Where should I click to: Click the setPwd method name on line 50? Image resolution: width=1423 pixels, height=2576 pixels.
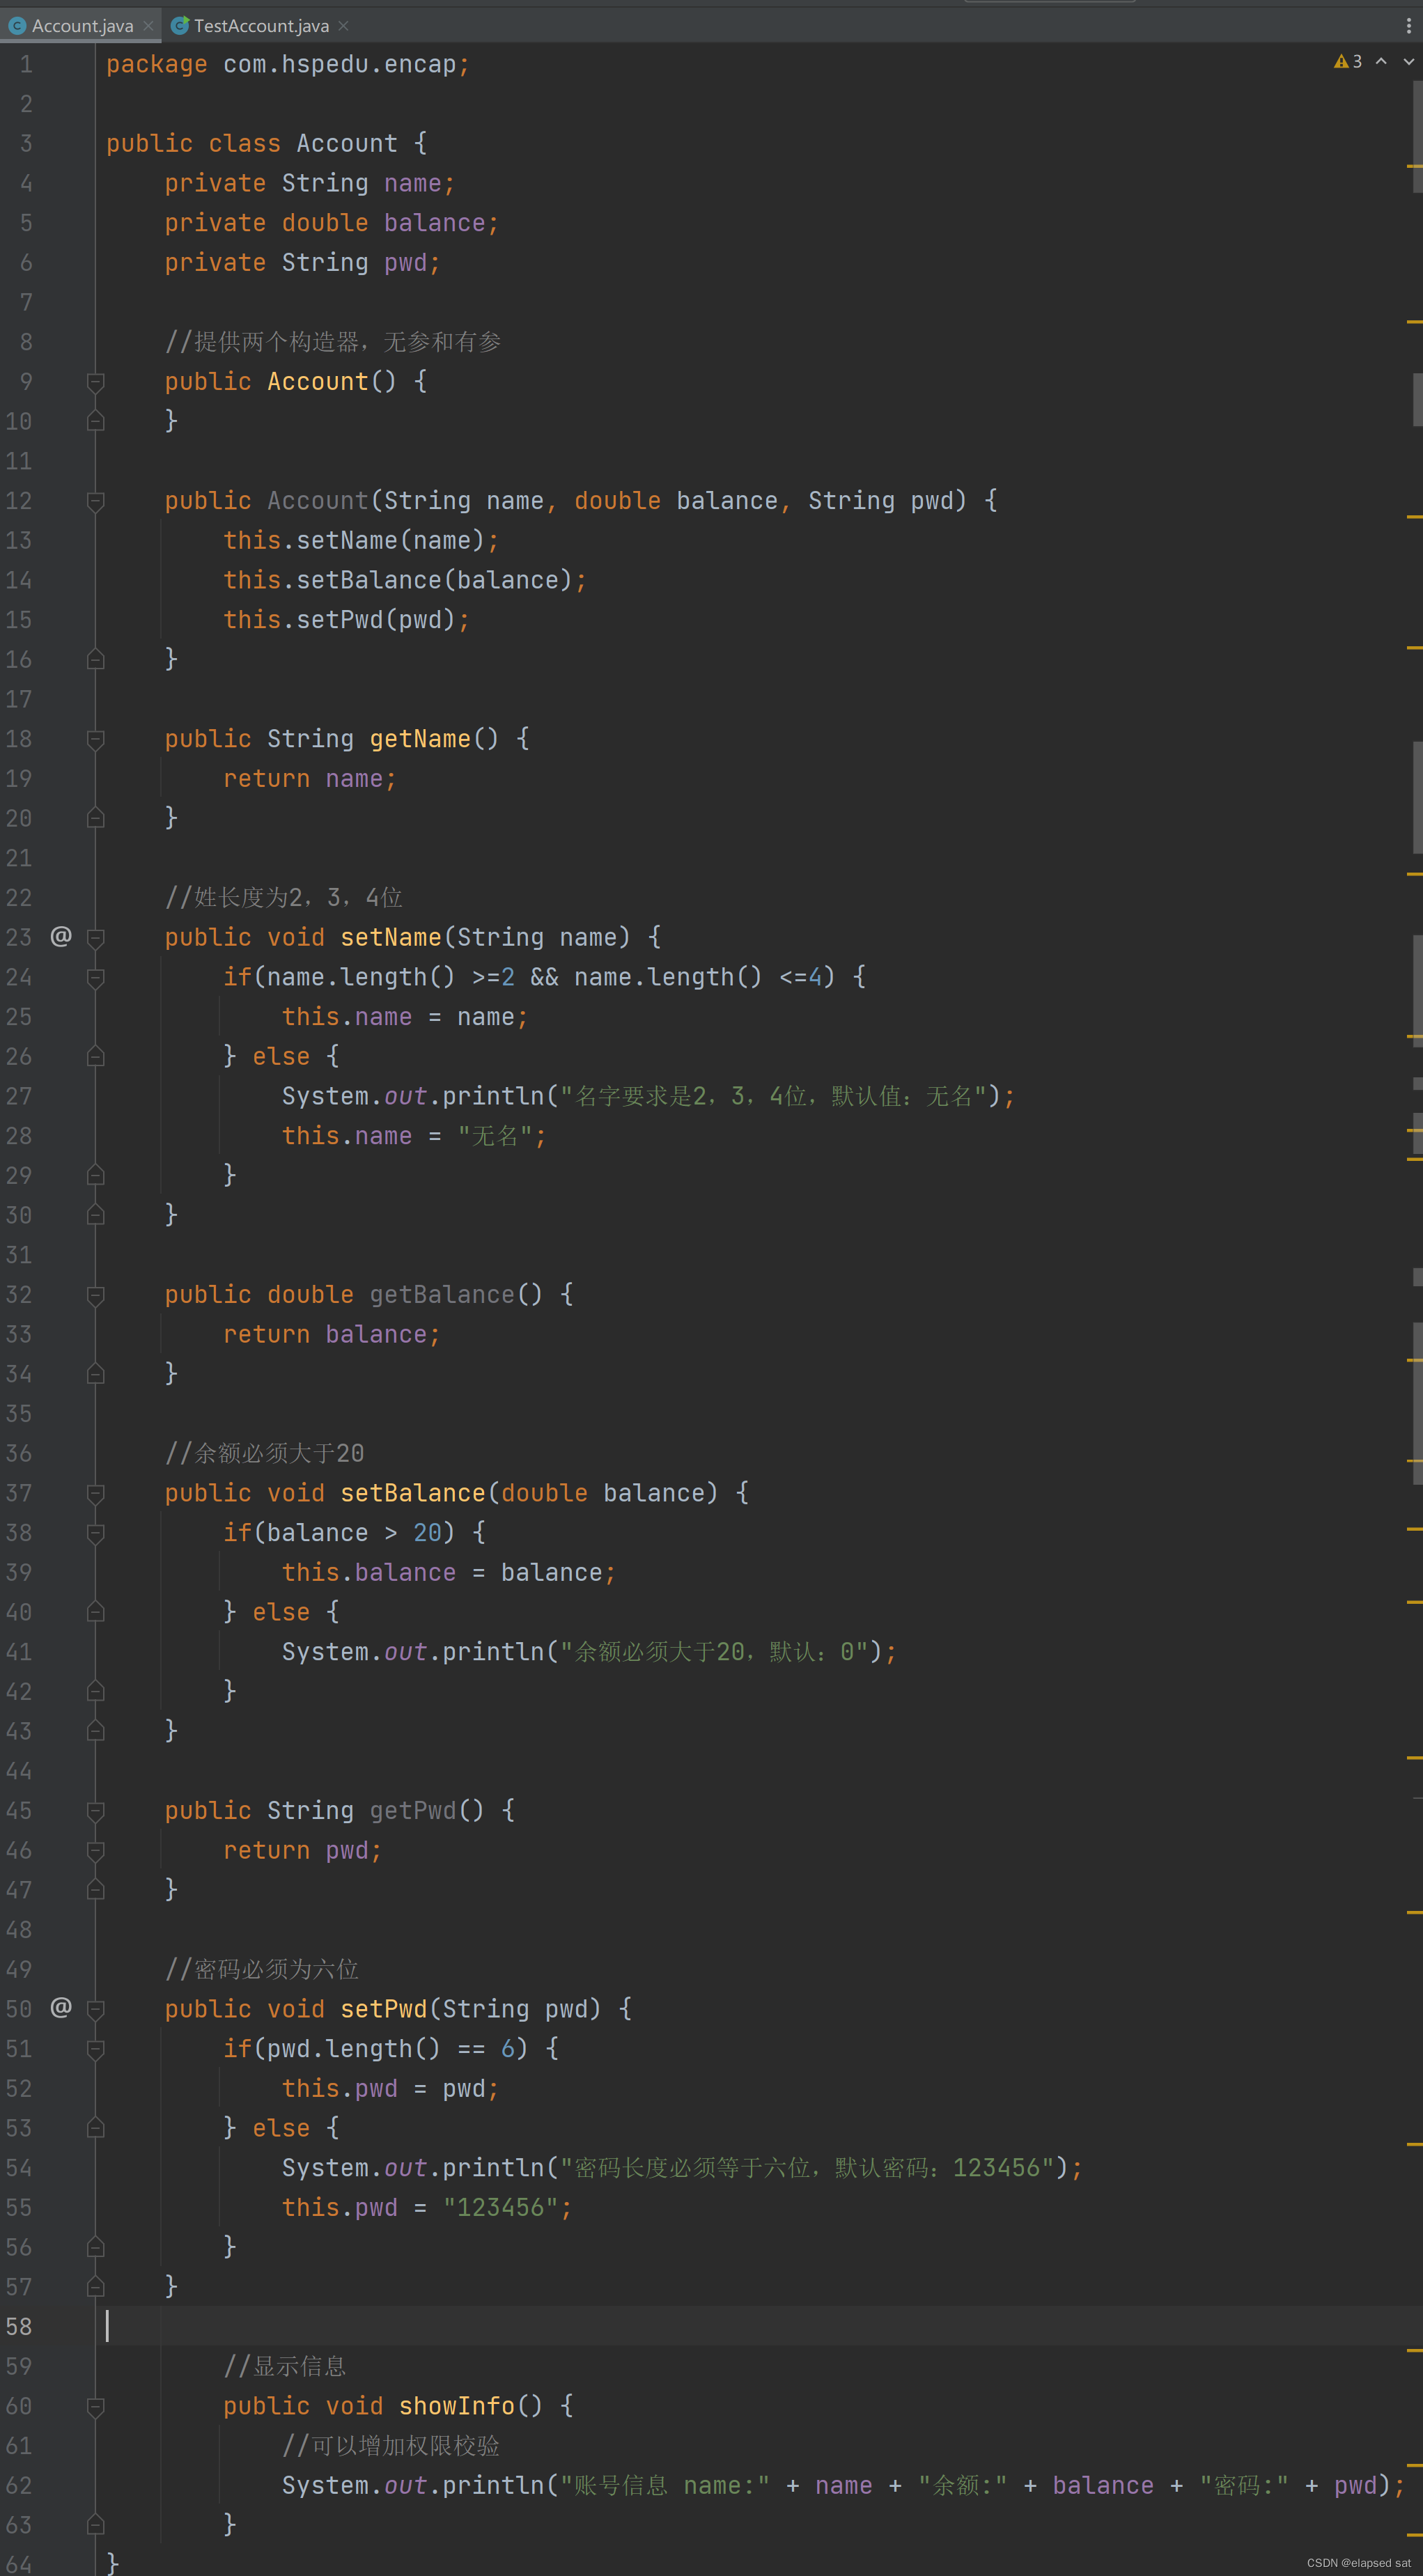click(x=384, y=2009)
